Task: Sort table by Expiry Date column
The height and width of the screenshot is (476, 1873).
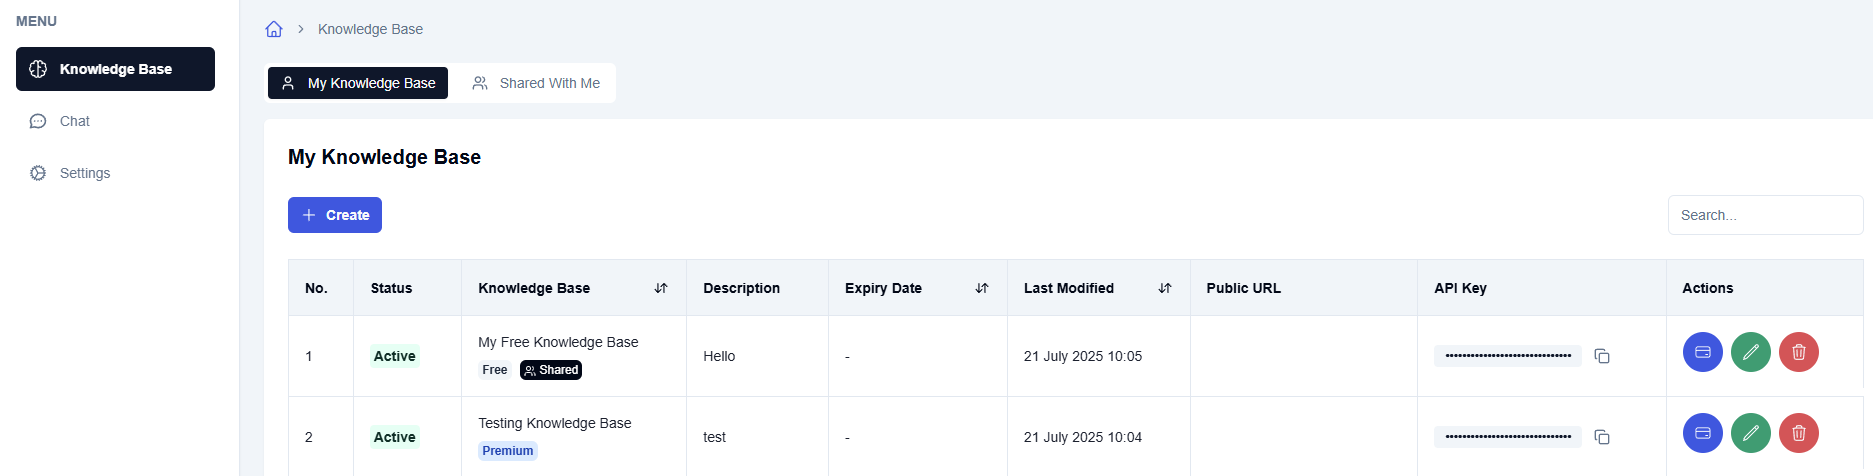Action: (x=982, y=288)
